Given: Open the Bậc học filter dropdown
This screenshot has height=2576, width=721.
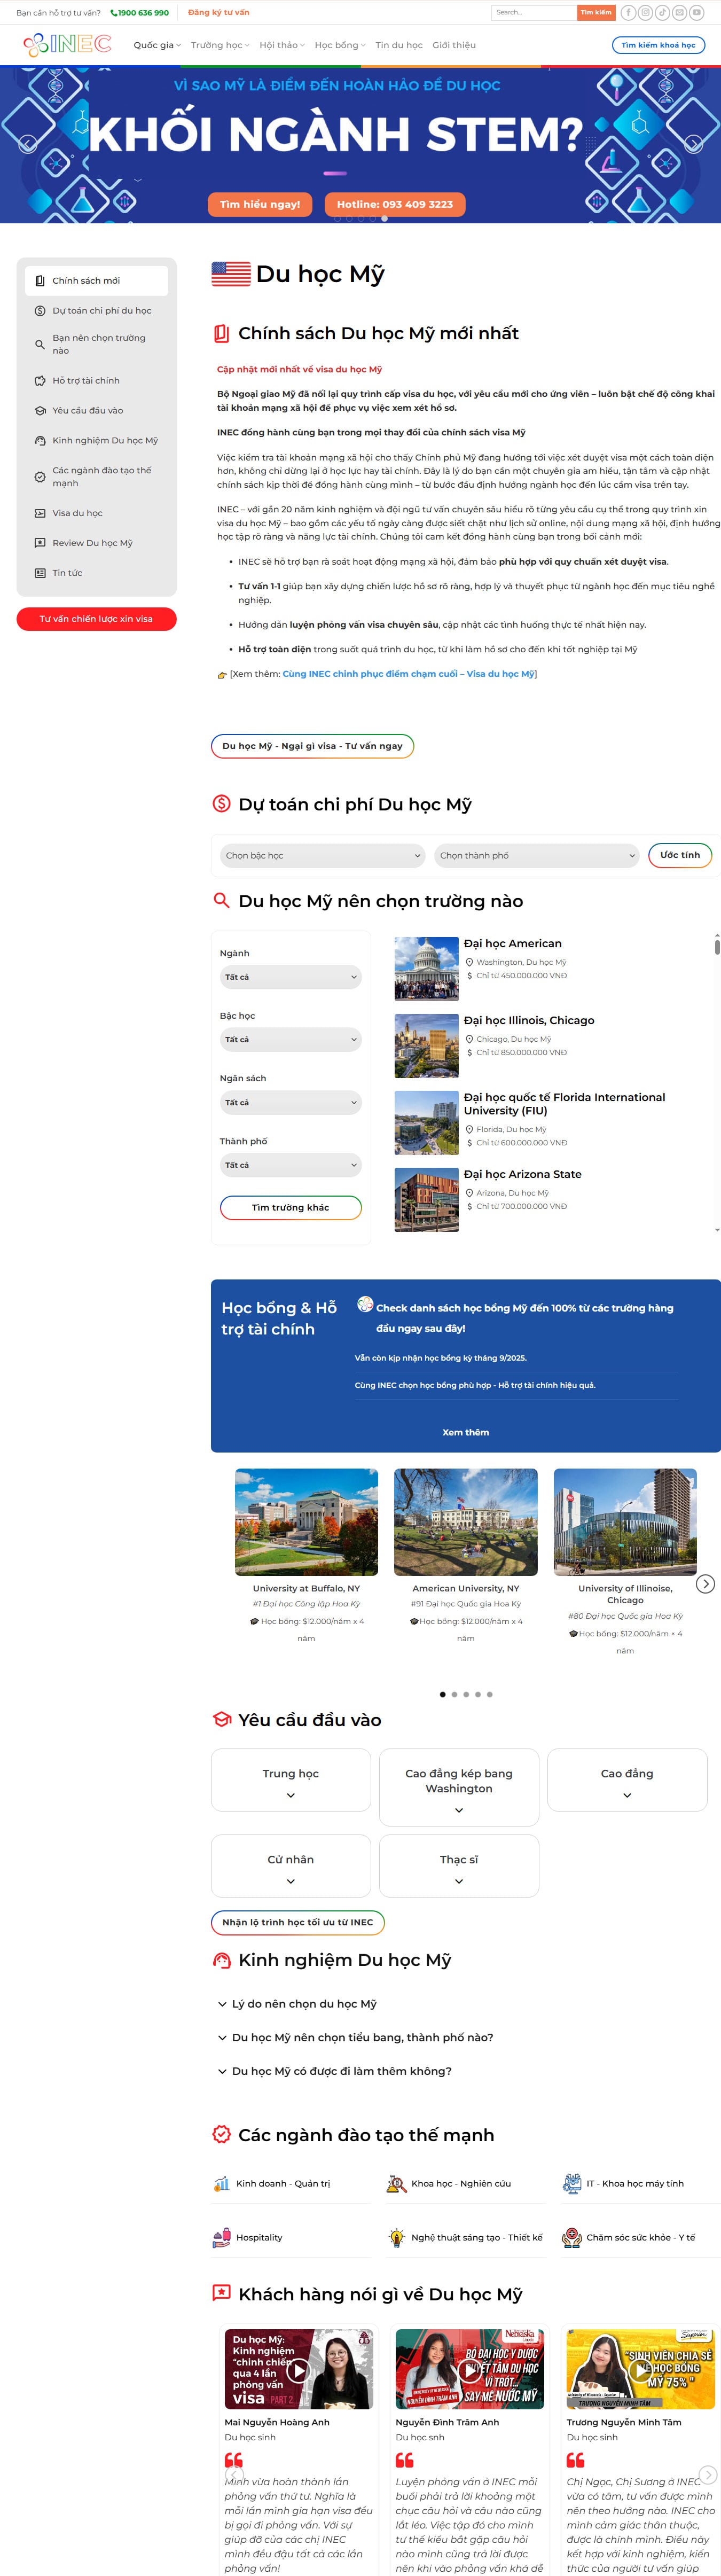Looking at the screenshot, I should click(290, 1040).
